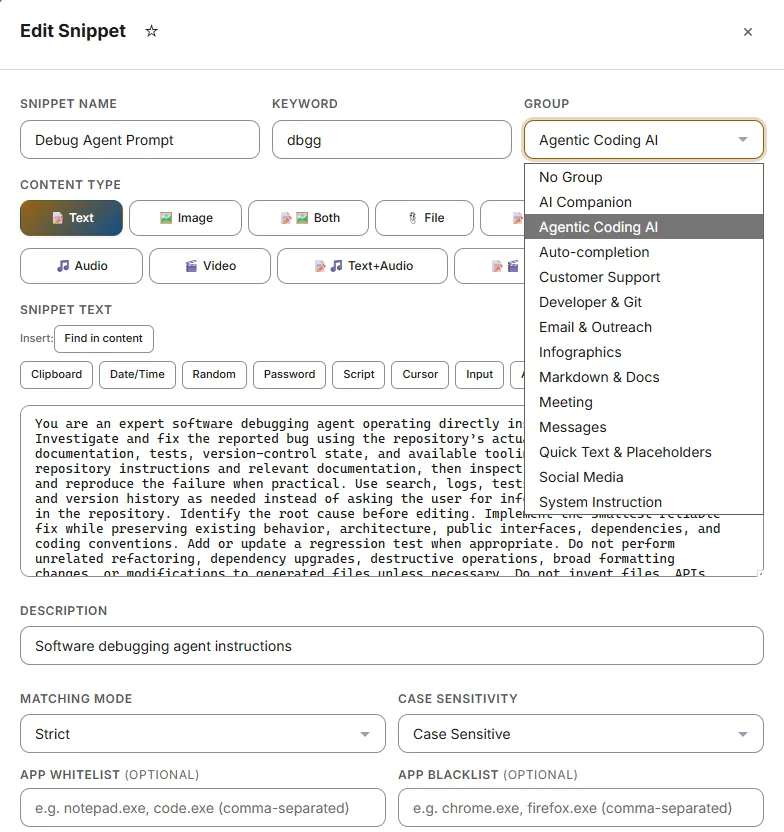Click the Description input field
This screenshot has width=784, height=832.
(x=392, y=646)
